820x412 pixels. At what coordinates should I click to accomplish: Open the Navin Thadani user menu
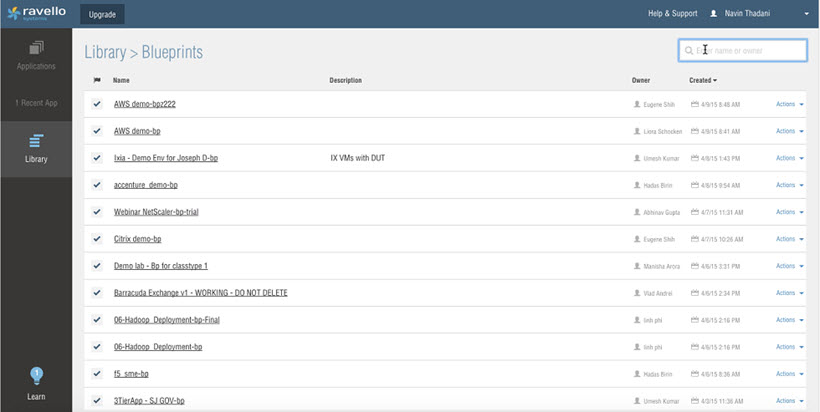747,14
